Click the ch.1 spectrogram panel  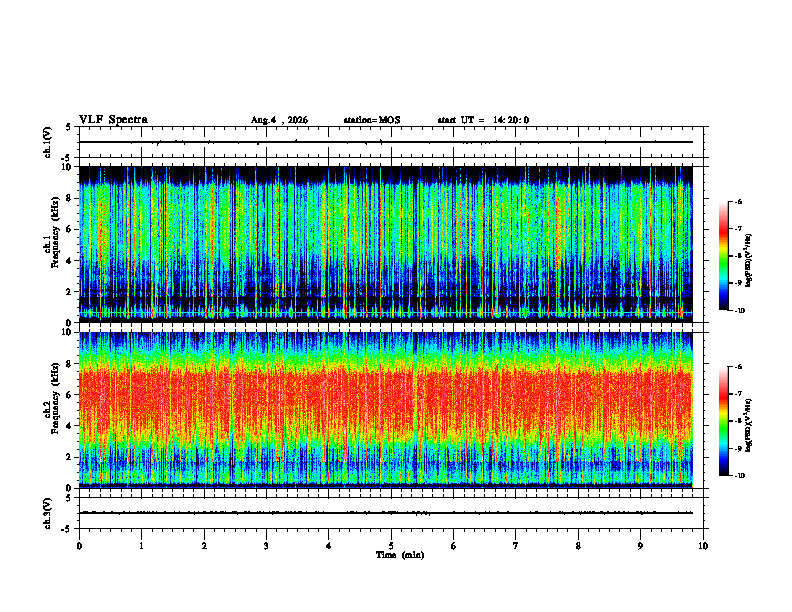(385, 244)
